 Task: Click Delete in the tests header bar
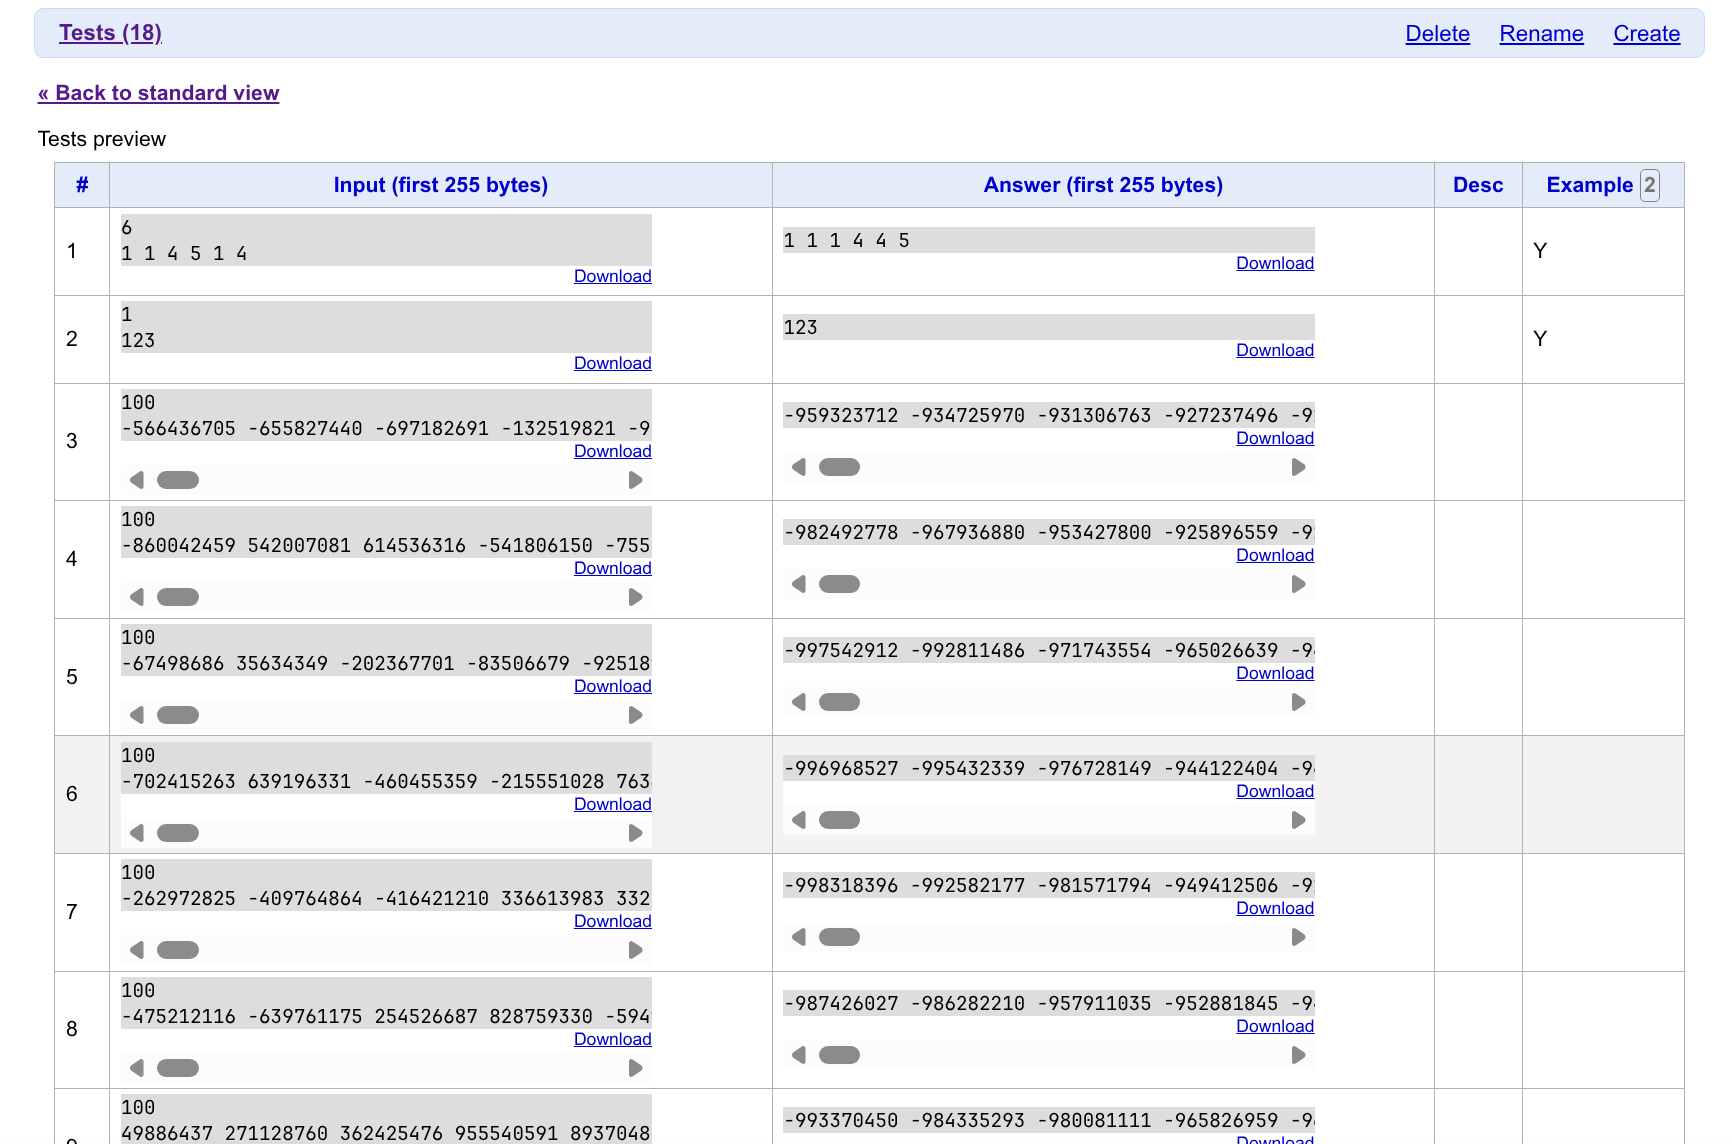click(x=1437, y=34)
